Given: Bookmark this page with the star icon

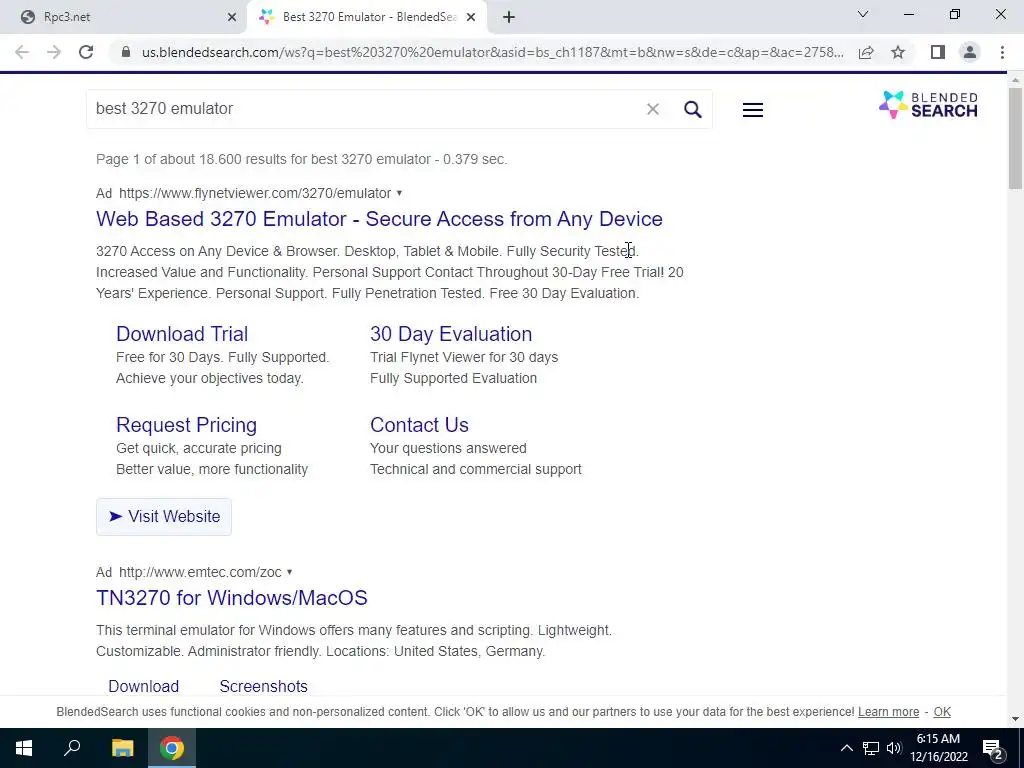Looking at the screenshot, I should (x=898, y=52).
